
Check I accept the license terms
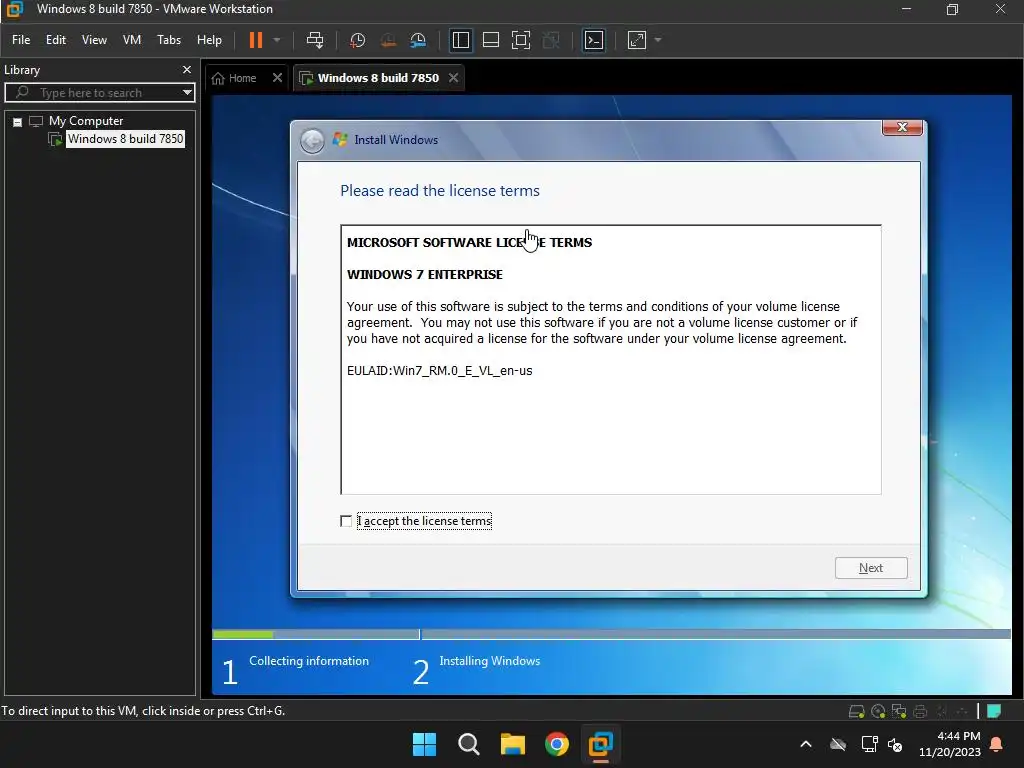[346, 520]
